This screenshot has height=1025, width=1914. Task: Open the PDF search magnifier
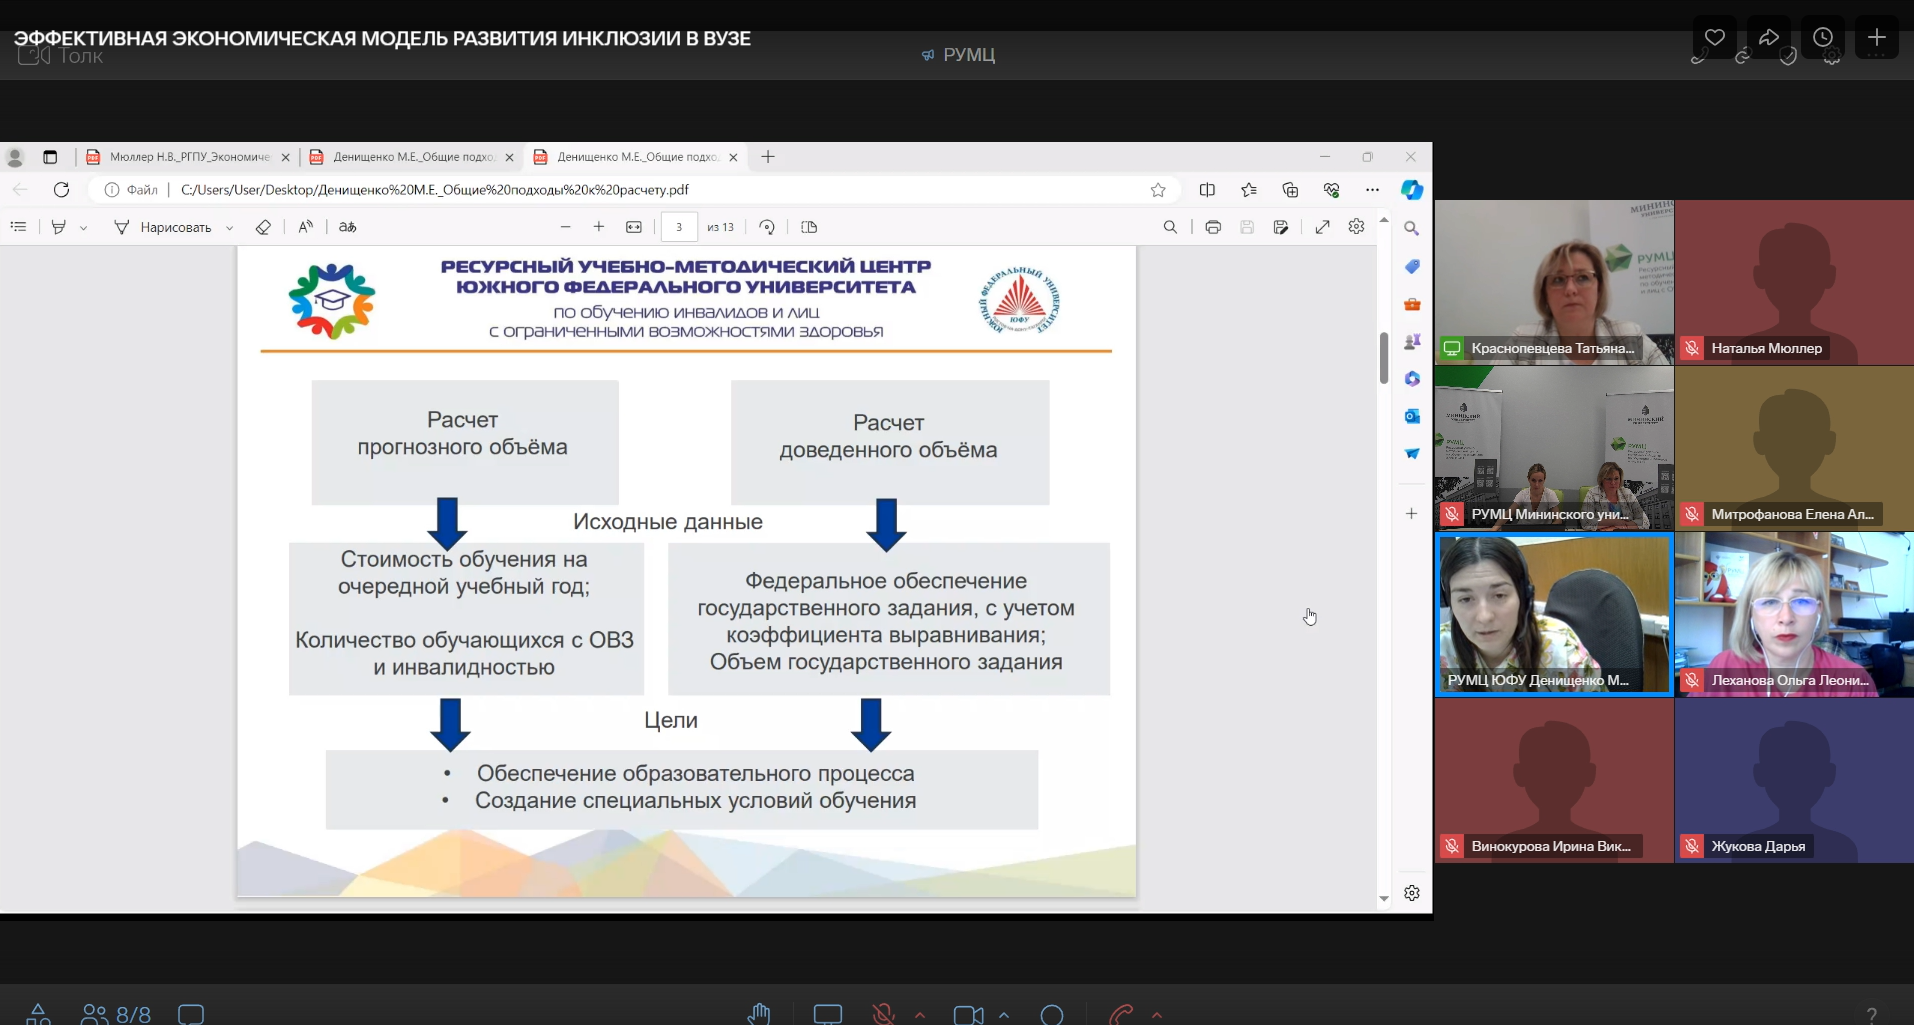tap(1170, 227)
